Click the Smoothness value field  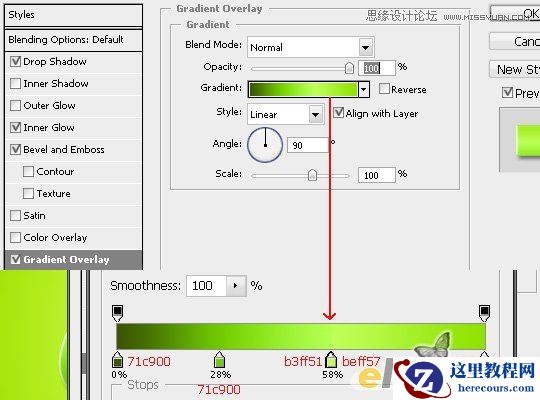(x=206, y=286)
